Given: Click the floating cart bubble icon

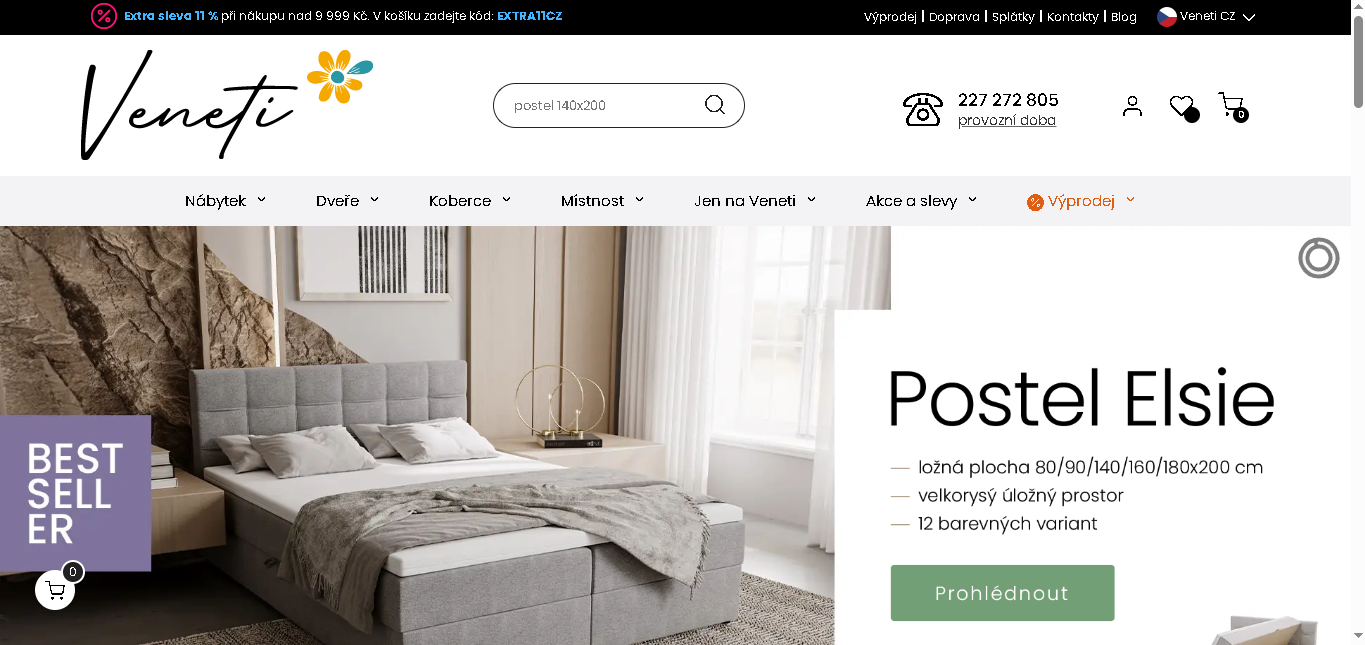Looking at the screenshot, I should coord(55,589).
